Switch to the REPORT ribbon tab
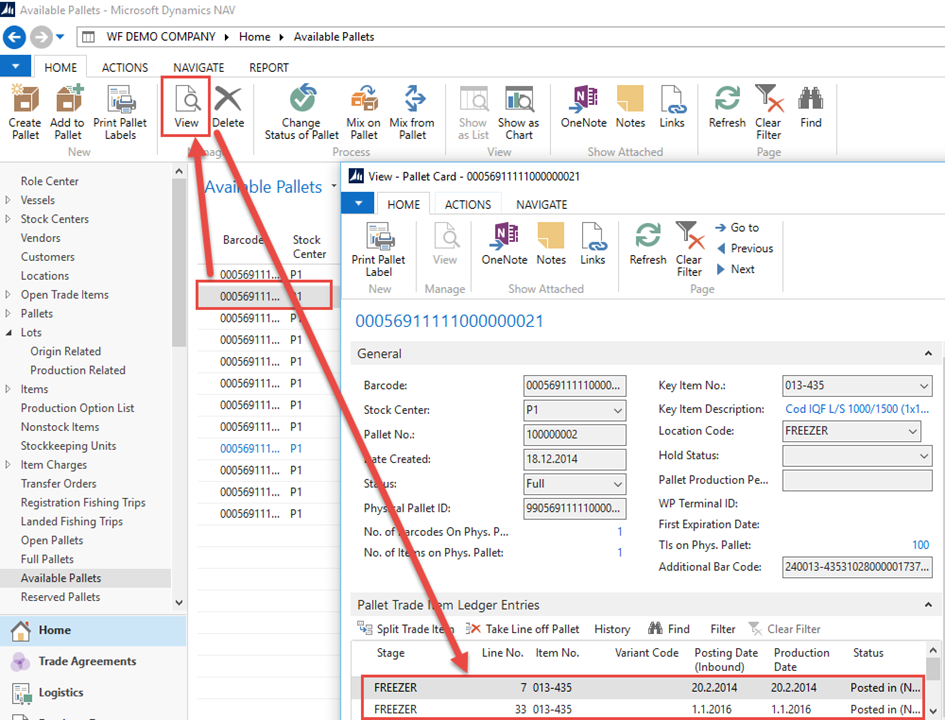Screen dimensions: 945x720 tap(269, 68)
